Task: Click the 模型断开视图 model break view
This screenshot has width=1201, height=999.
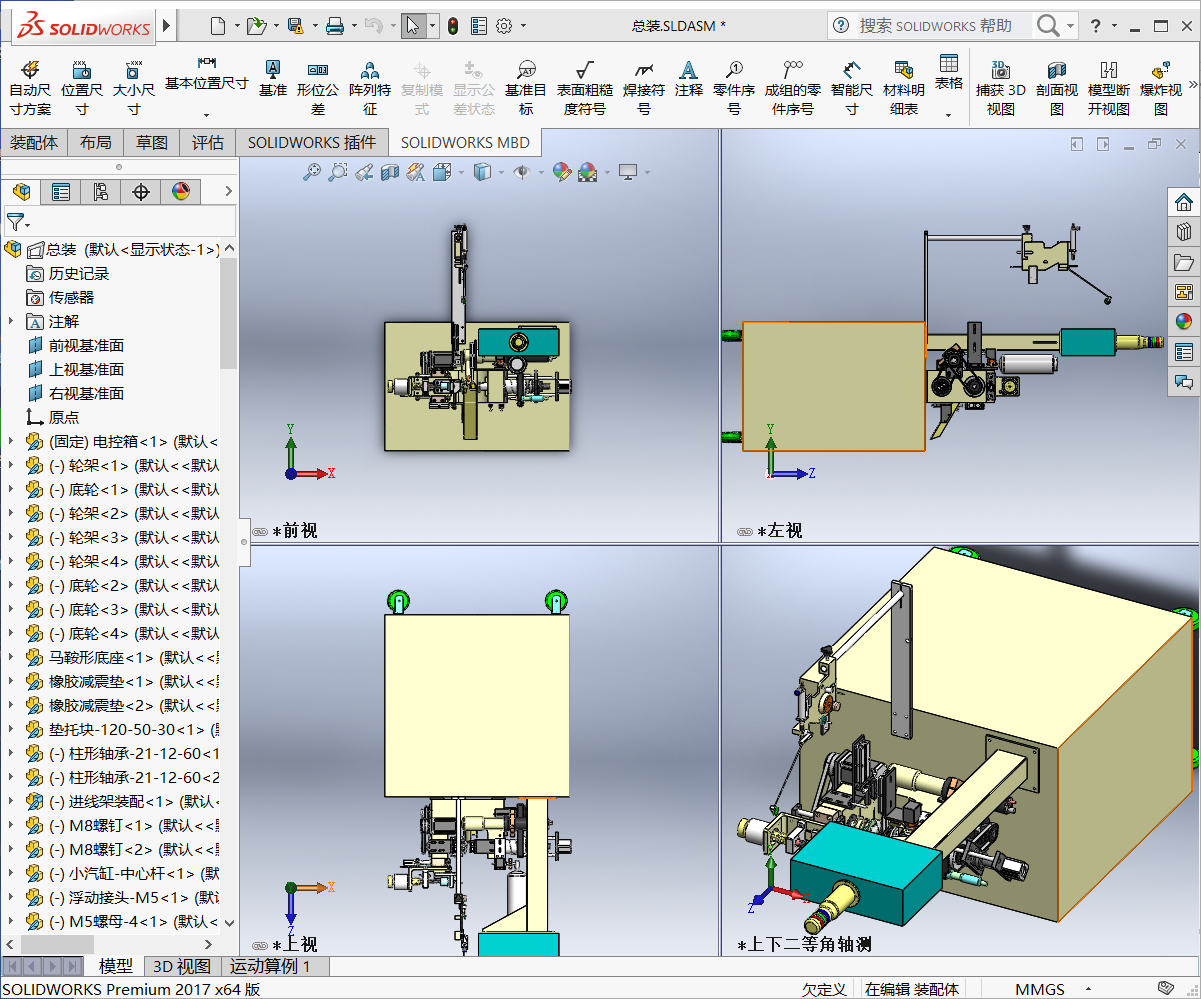Action: pyautogui.click(x=1109, y=86)
